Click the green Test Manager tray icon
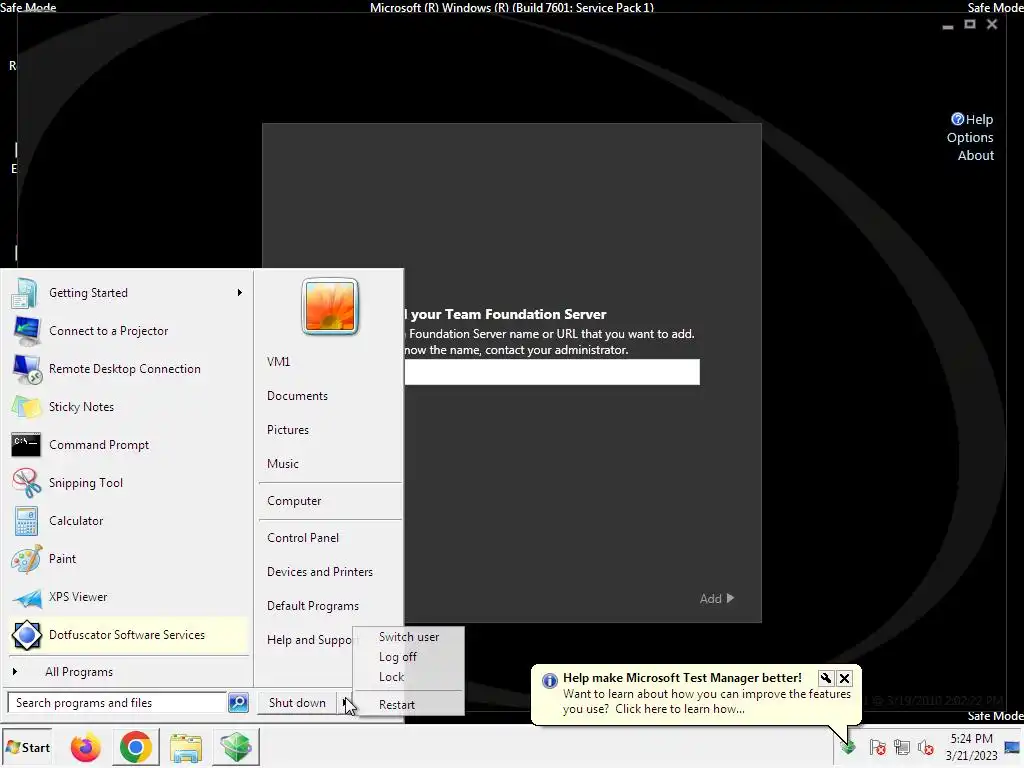 [x=848, y=748]
